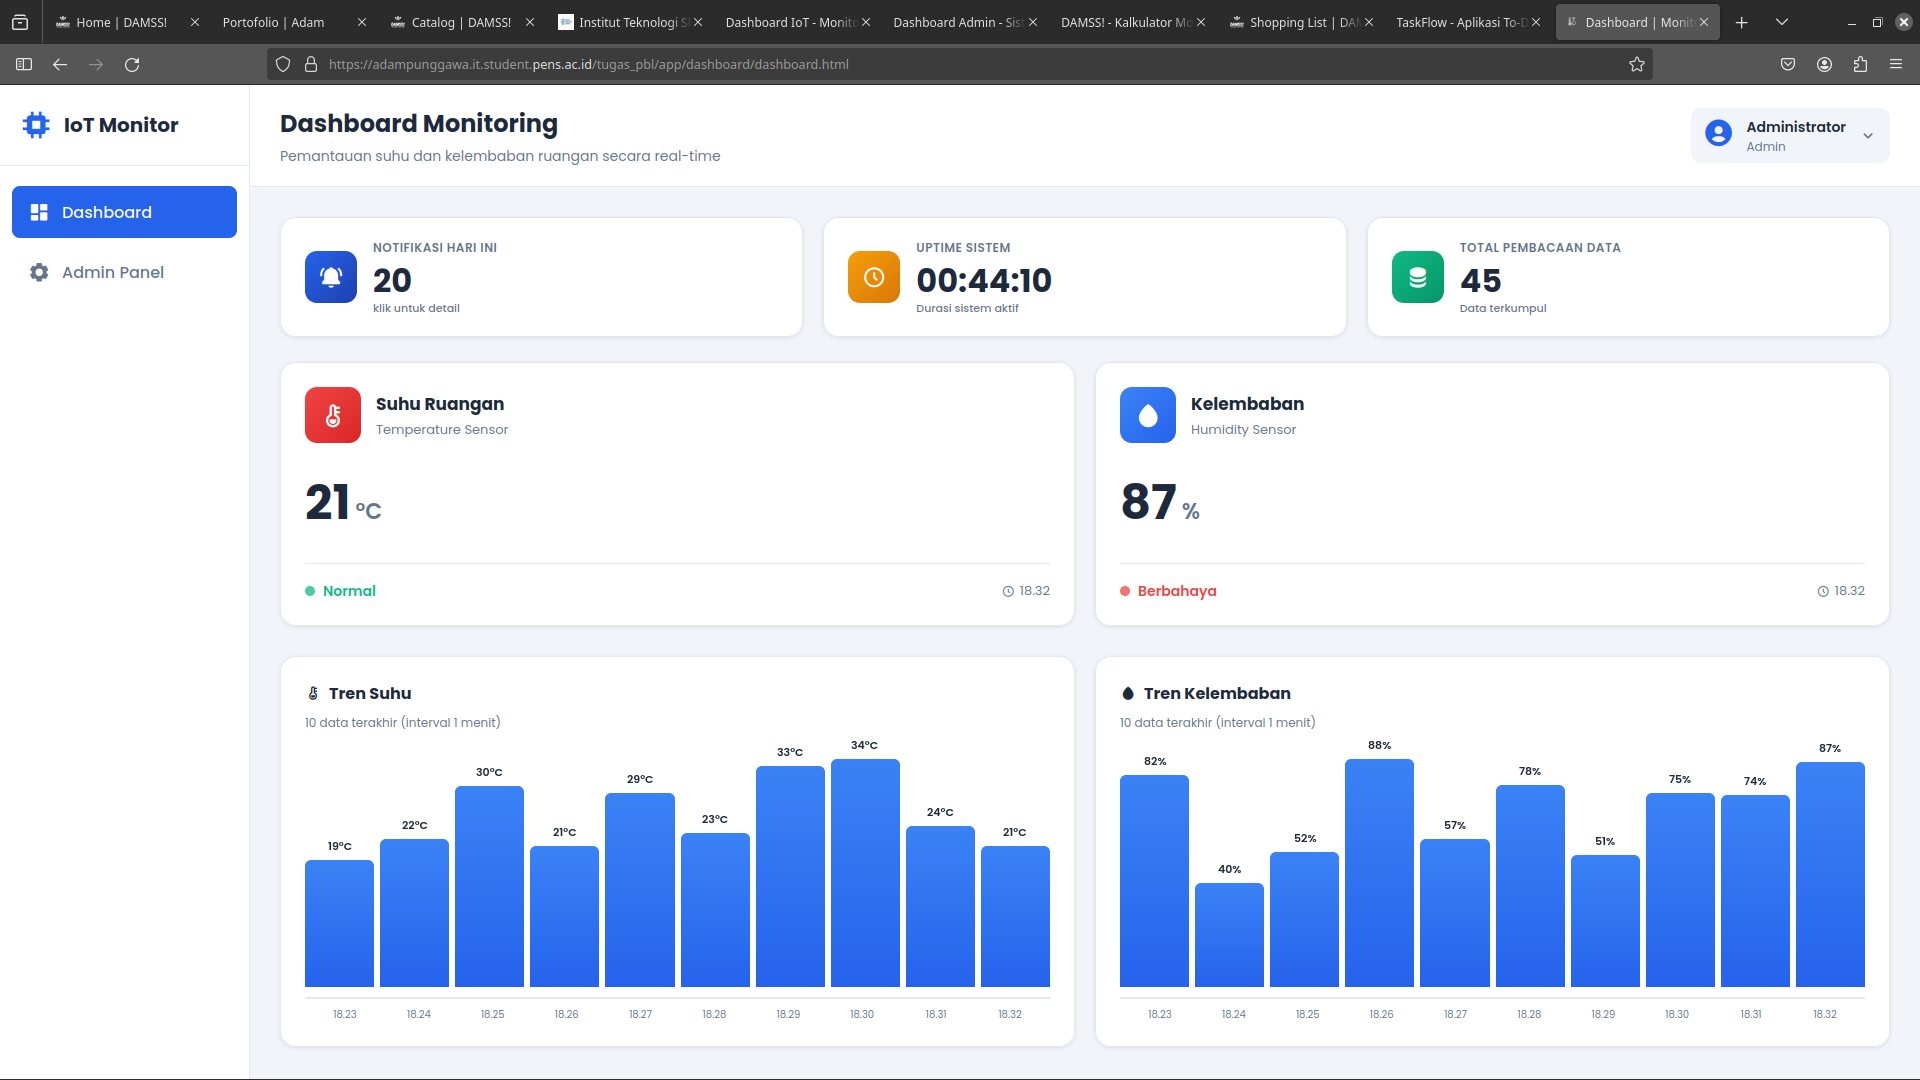Click the green database icon
This screenshot has width=1920, height=1080.
[x=1417, y=277]
